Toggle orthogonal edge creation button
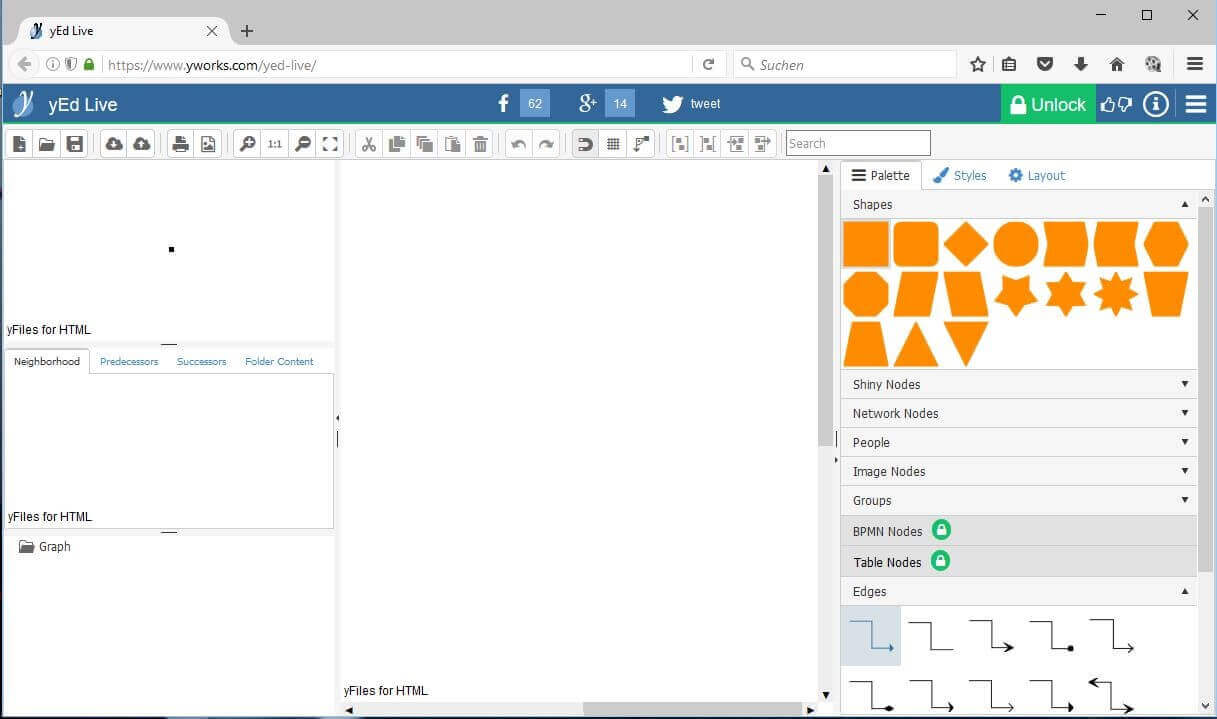The image size is (1217, 719). (x=641, y=144)
